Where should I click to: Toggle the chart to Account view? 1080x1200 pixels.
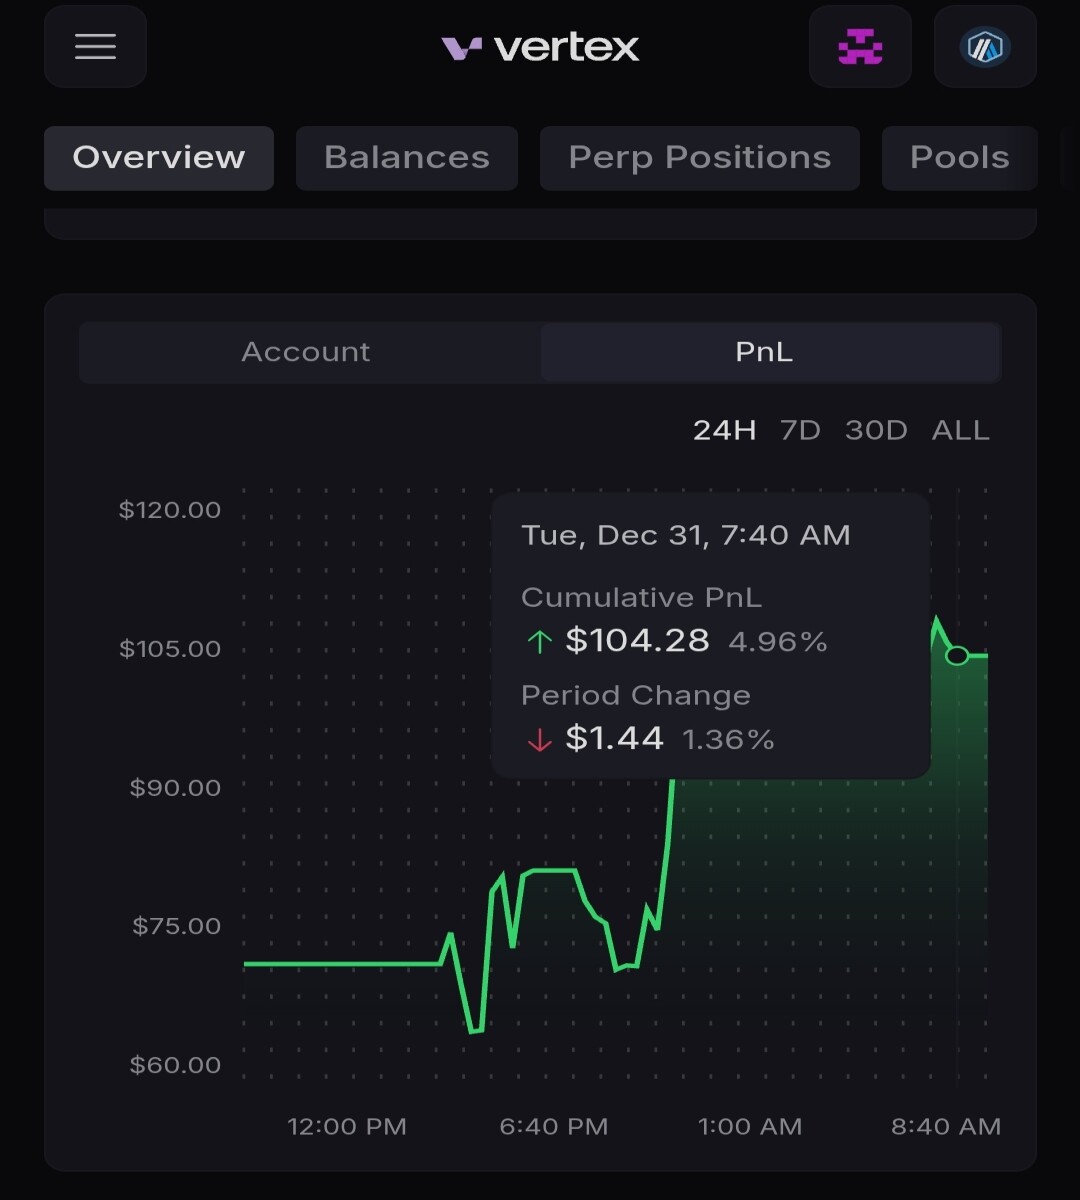click(x=306, y=352)
